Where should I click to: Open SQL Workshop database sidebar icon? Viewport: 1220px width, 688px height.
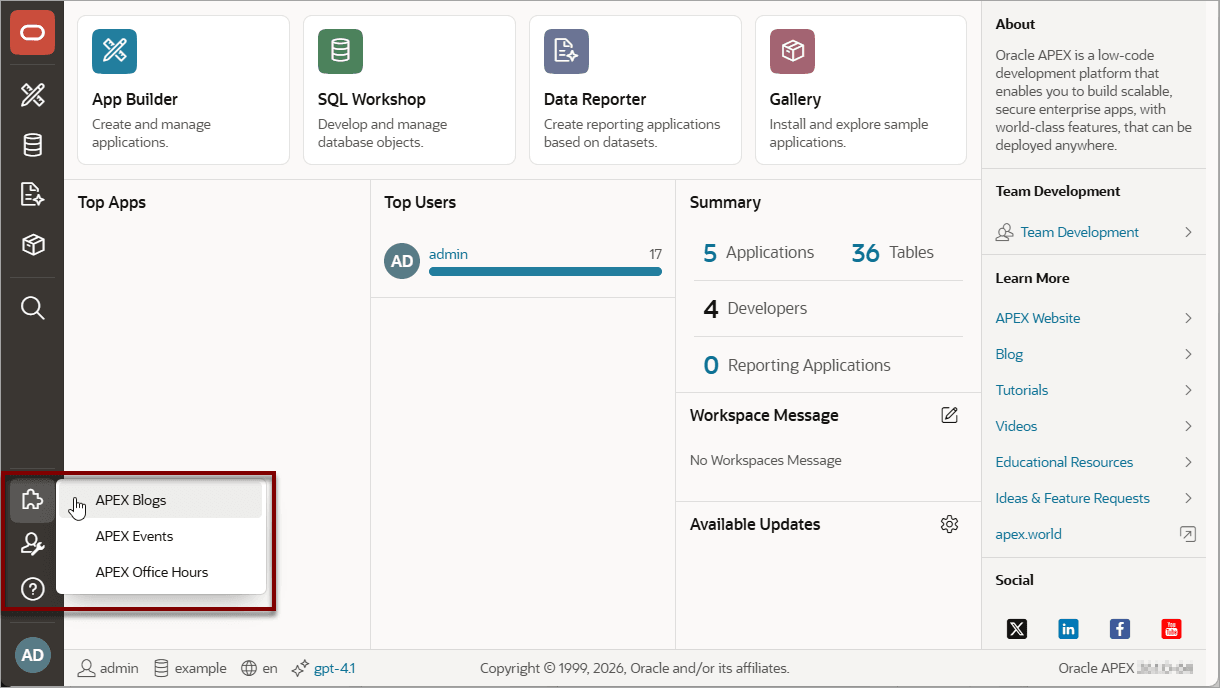tap(32, 145)
